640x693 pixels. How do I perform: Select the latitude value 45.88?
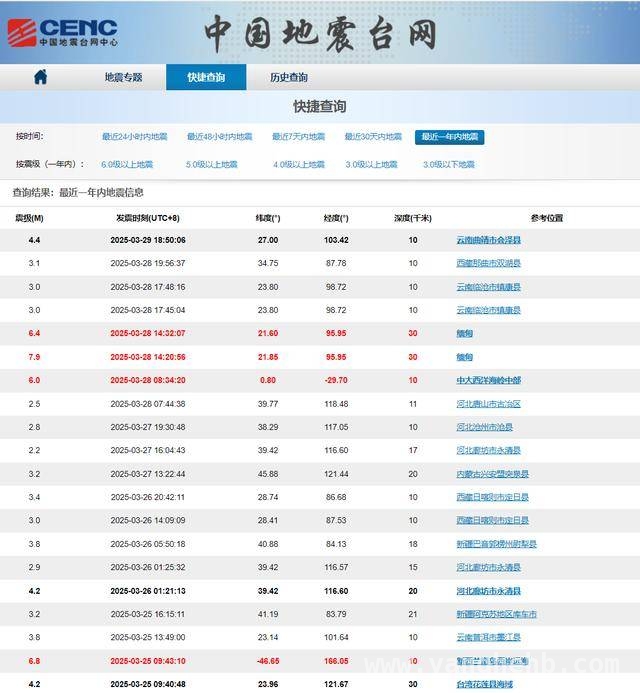[268, 474]
